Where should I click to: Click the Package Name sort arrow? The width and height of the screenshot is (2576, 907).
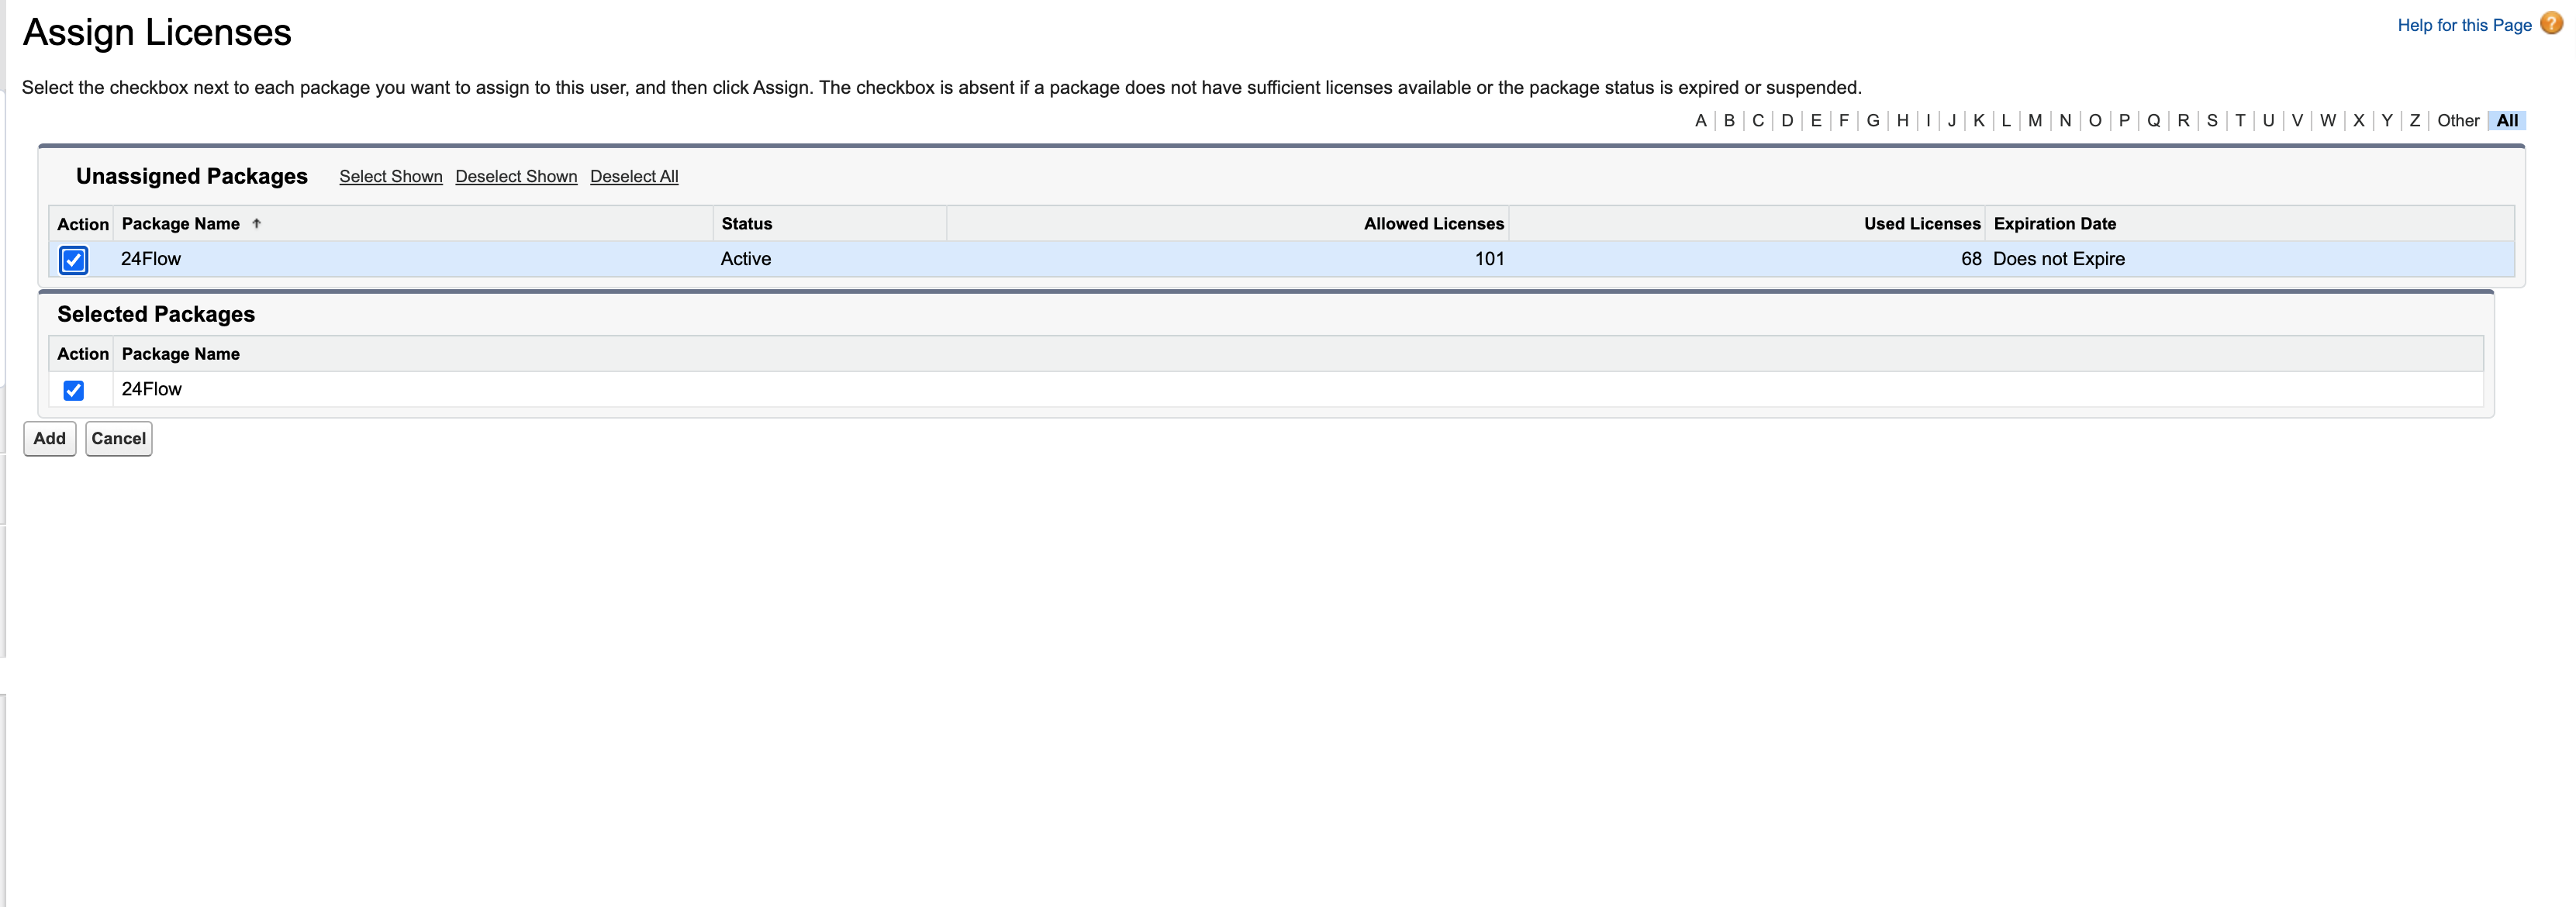point(257,223)
